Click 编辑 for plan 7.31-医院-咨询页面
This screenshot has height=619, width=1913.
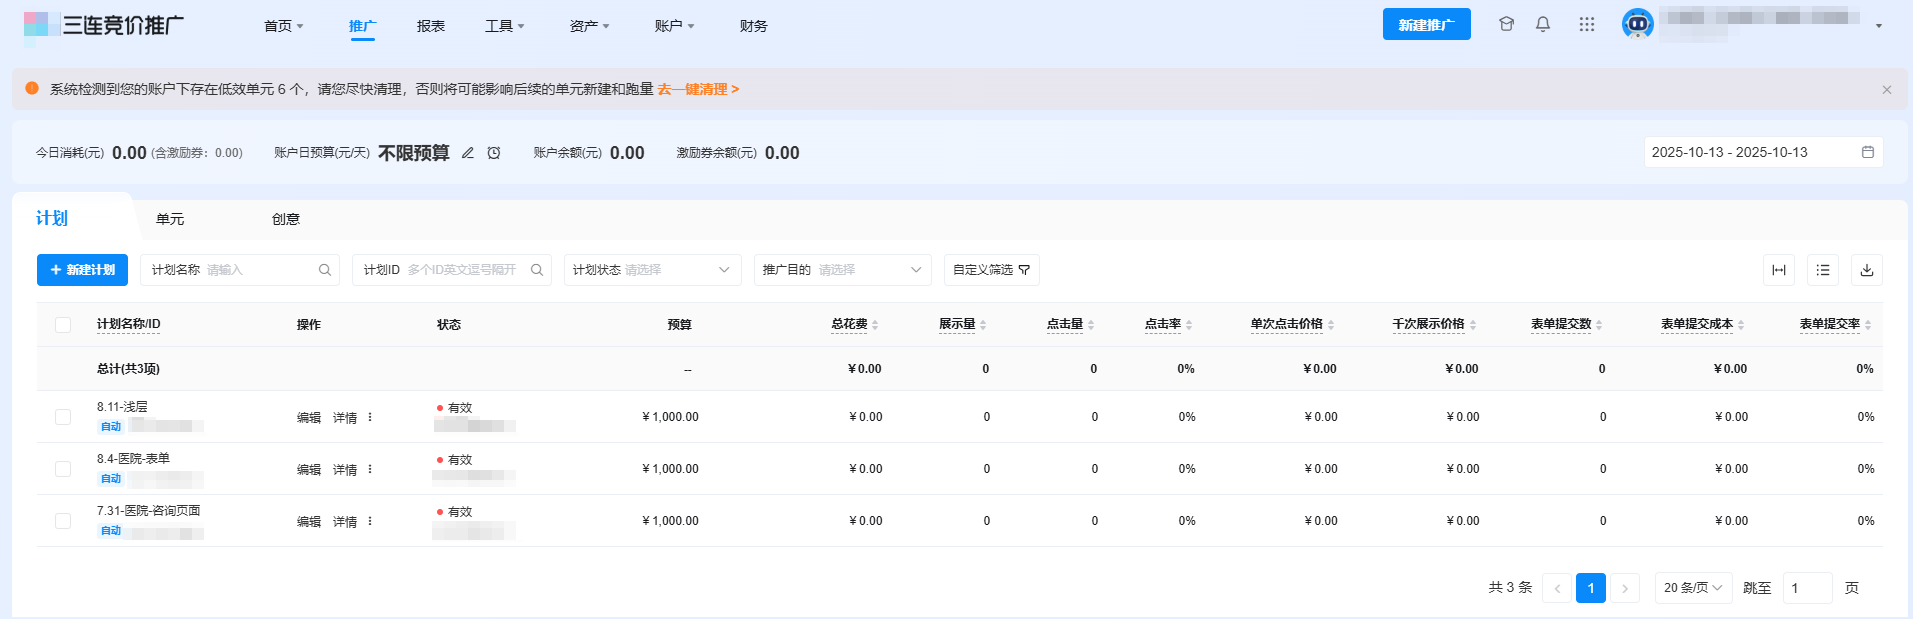tap(309, 522)
